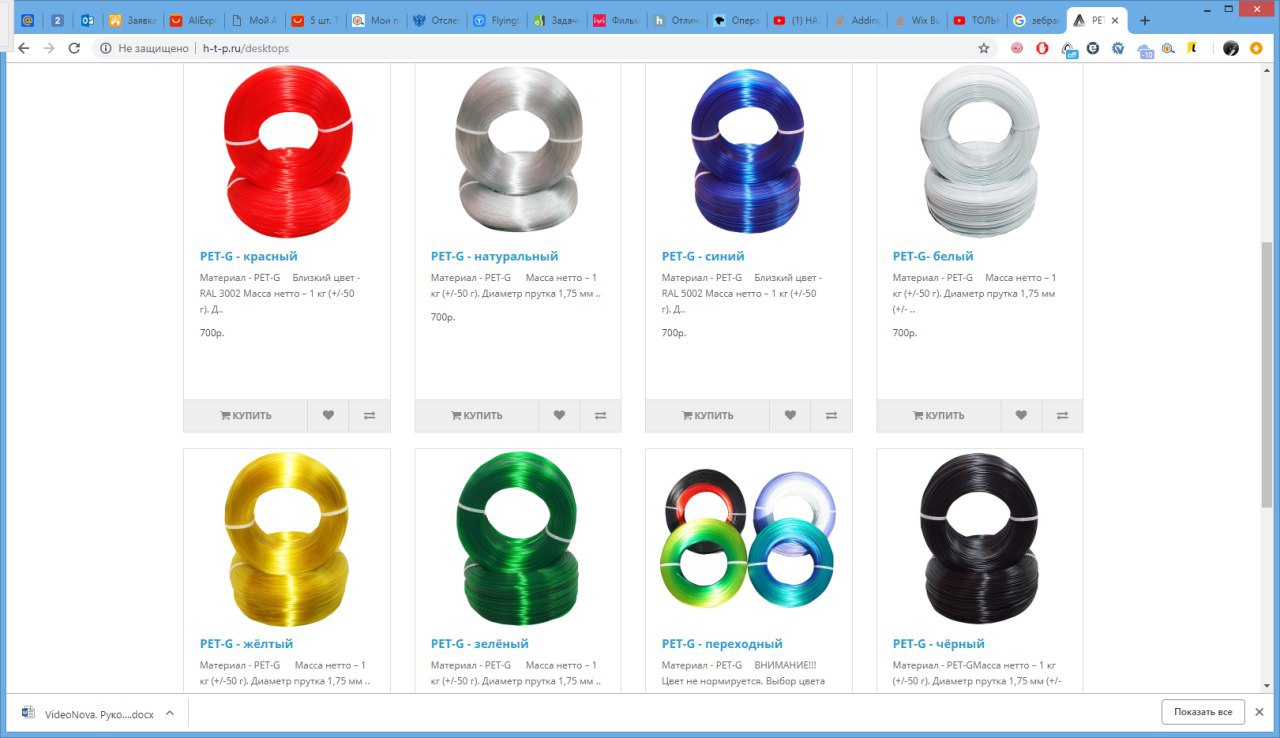Buy PET-G белый with Купить button
1280x738 pixels.
click(939, 416)
